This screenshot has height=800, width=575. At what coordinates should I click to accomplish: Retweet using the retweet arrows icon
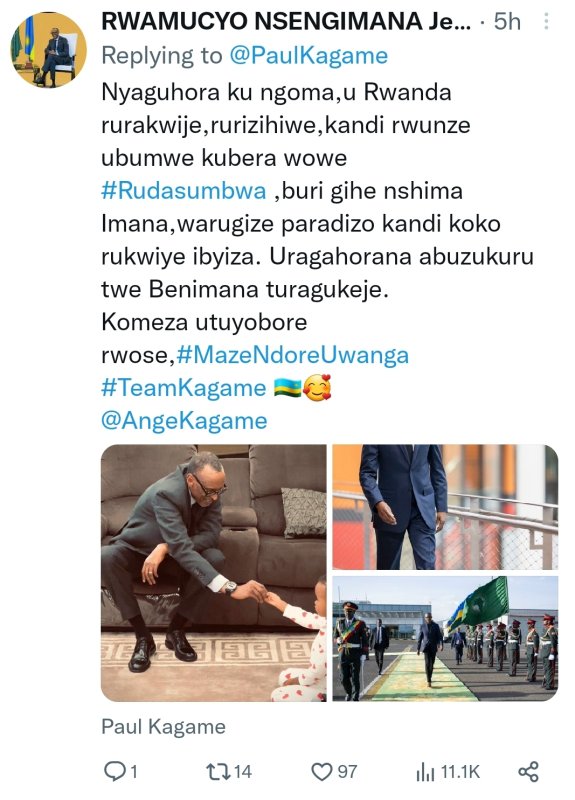216,771
